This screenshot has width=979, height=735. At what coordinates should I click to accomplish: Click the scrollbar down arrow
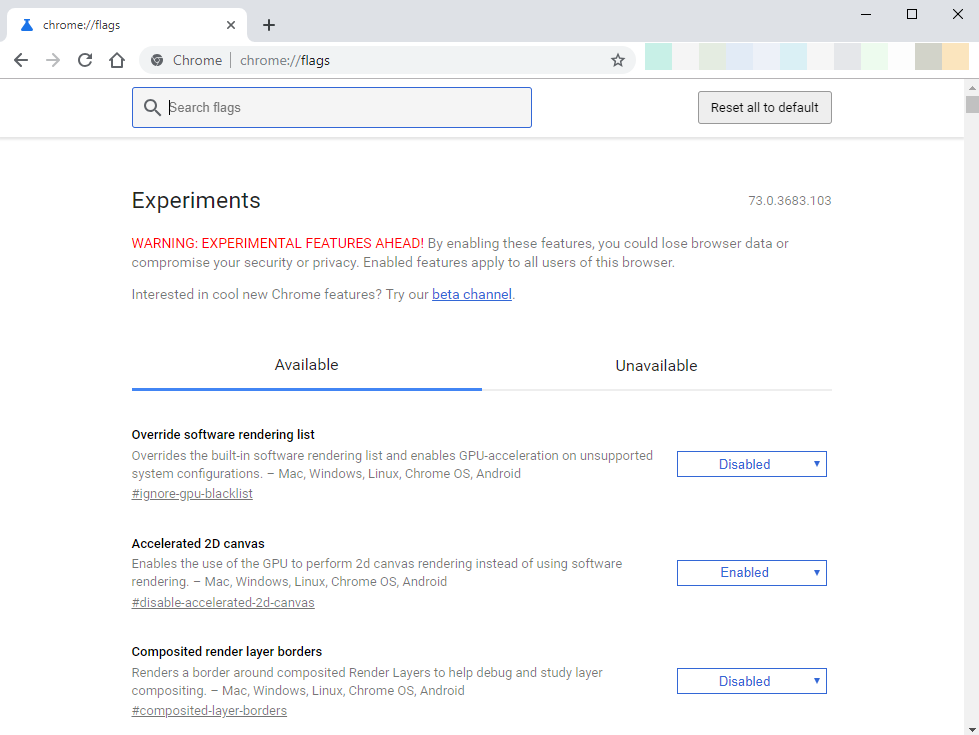pyautogui.click(x=972, y=729)
